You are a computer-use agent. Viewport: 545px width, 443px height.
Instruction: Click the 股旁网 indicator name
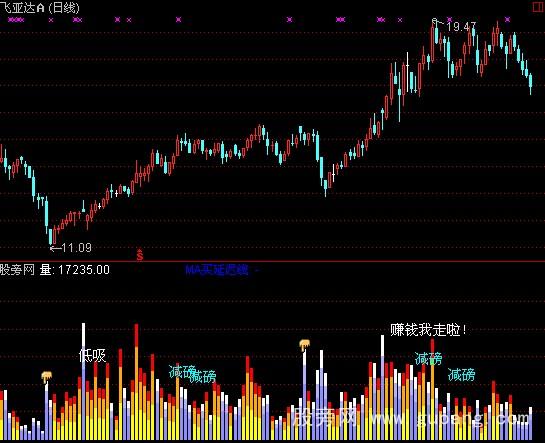coord(17,269)
